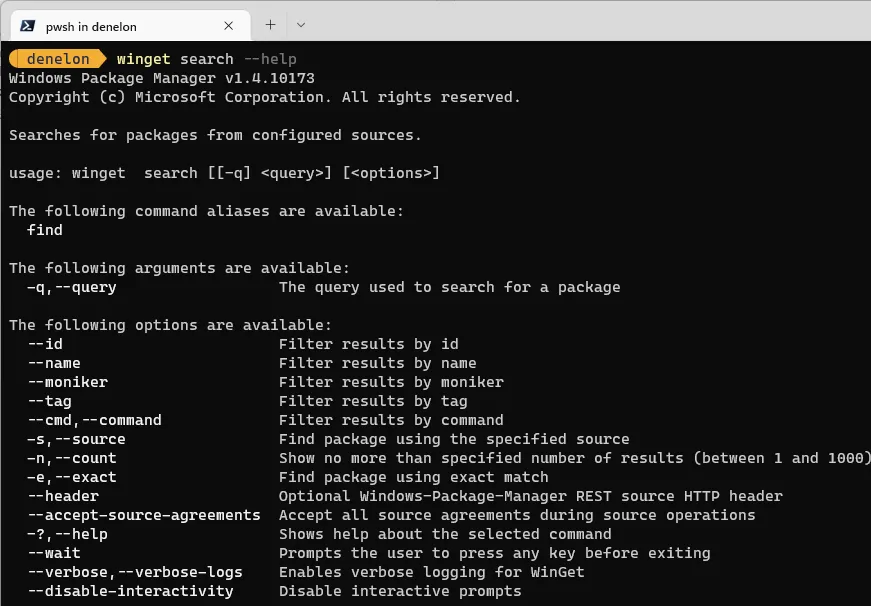The width and height of the screenshot is (871, 606).
Task: Click the 'denelon' prompt badge
Action: [58, 59]
